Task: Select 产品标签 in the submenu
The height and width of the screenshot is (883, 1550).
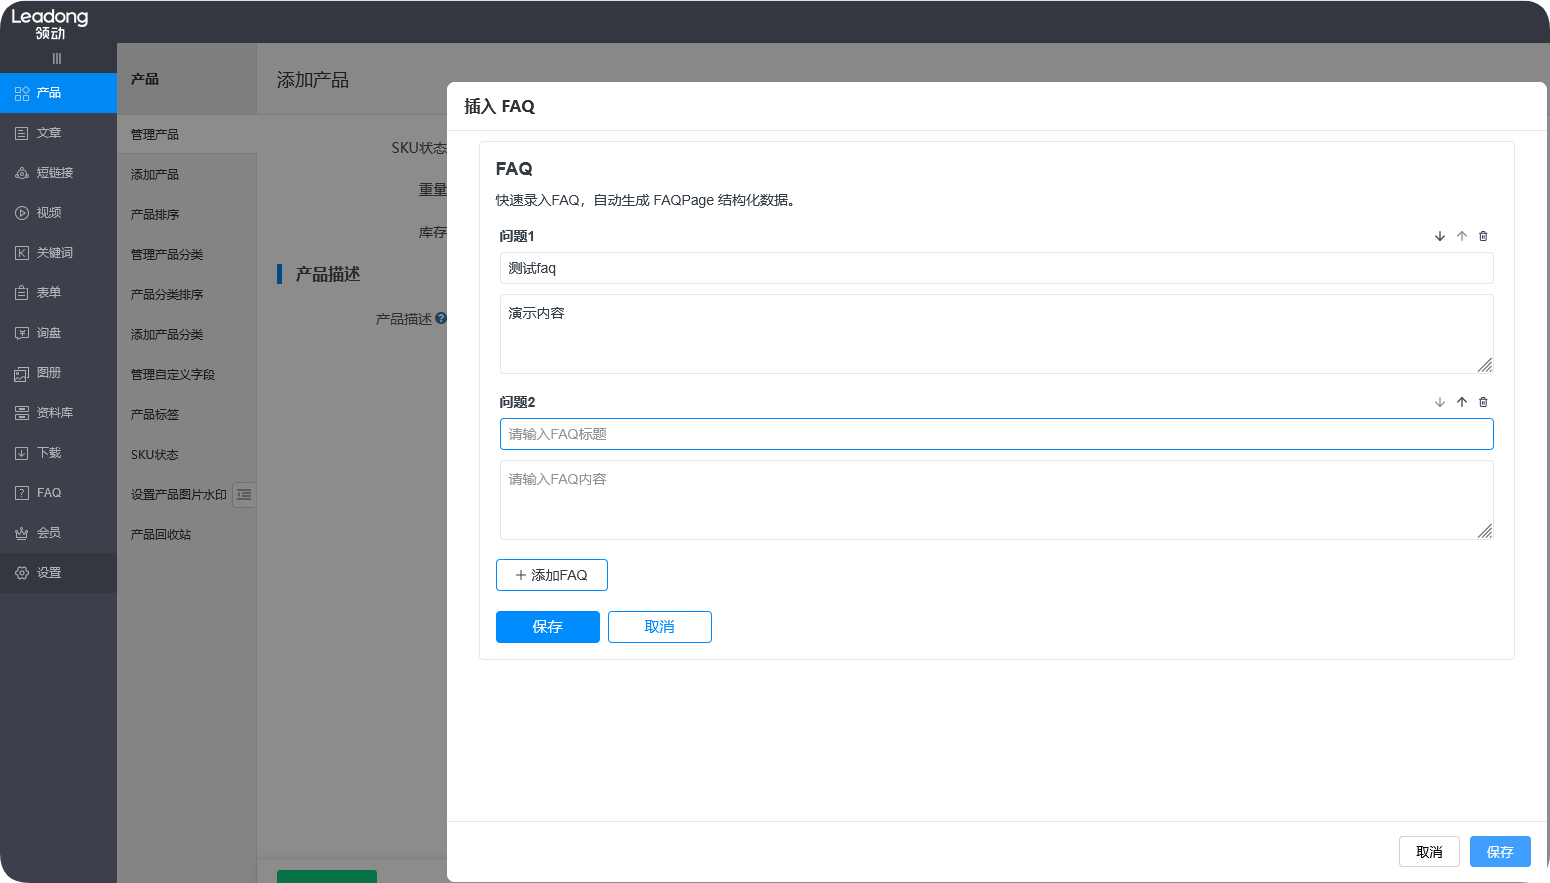Action: [187, 414]
